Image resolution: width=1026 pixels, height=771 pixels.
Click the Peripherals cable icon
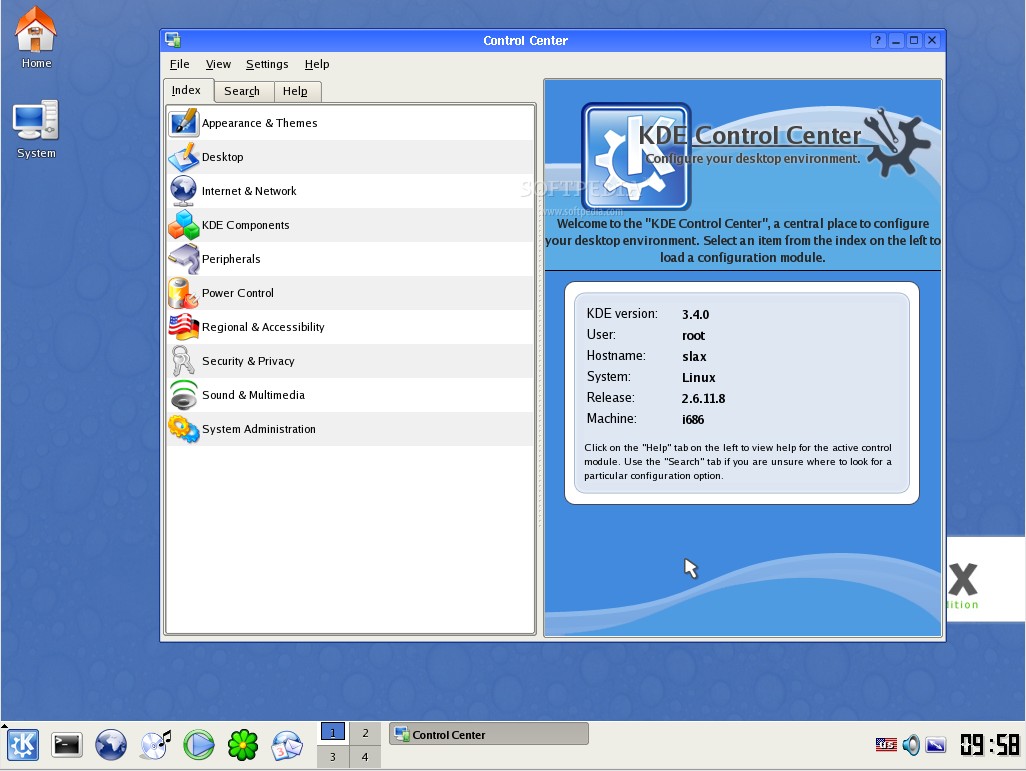(183, 259)
